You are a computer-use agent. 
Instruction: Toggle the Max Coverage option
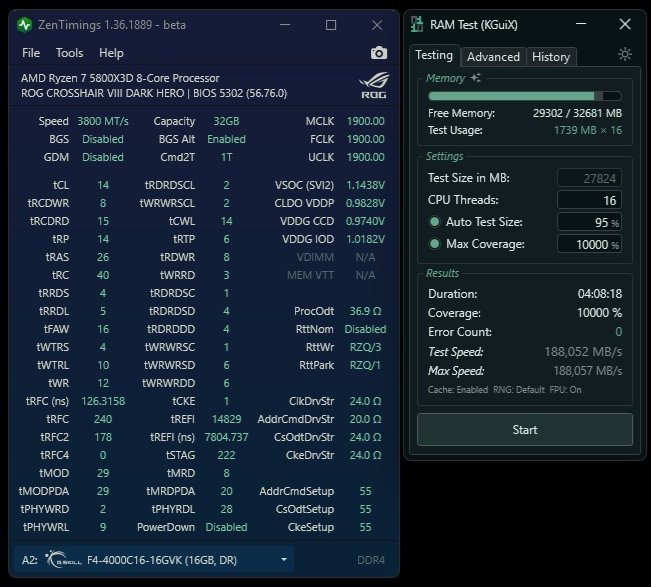tap(435, 244)
